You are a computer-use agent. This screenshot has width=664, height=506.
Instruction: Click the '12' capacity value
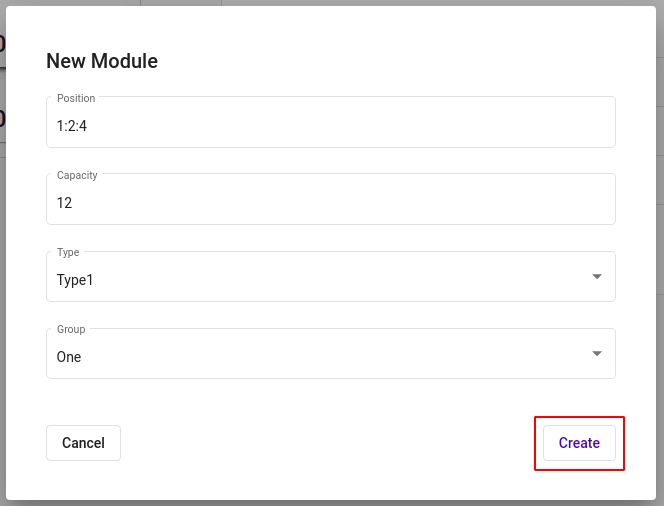point(64,203)
